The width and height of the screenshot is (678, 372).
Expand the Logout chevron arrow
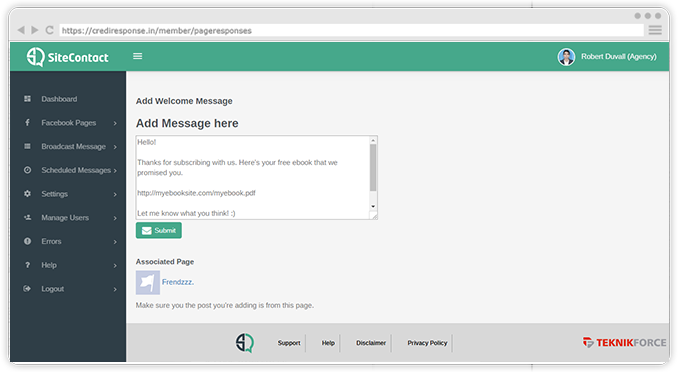click(115, 289)
